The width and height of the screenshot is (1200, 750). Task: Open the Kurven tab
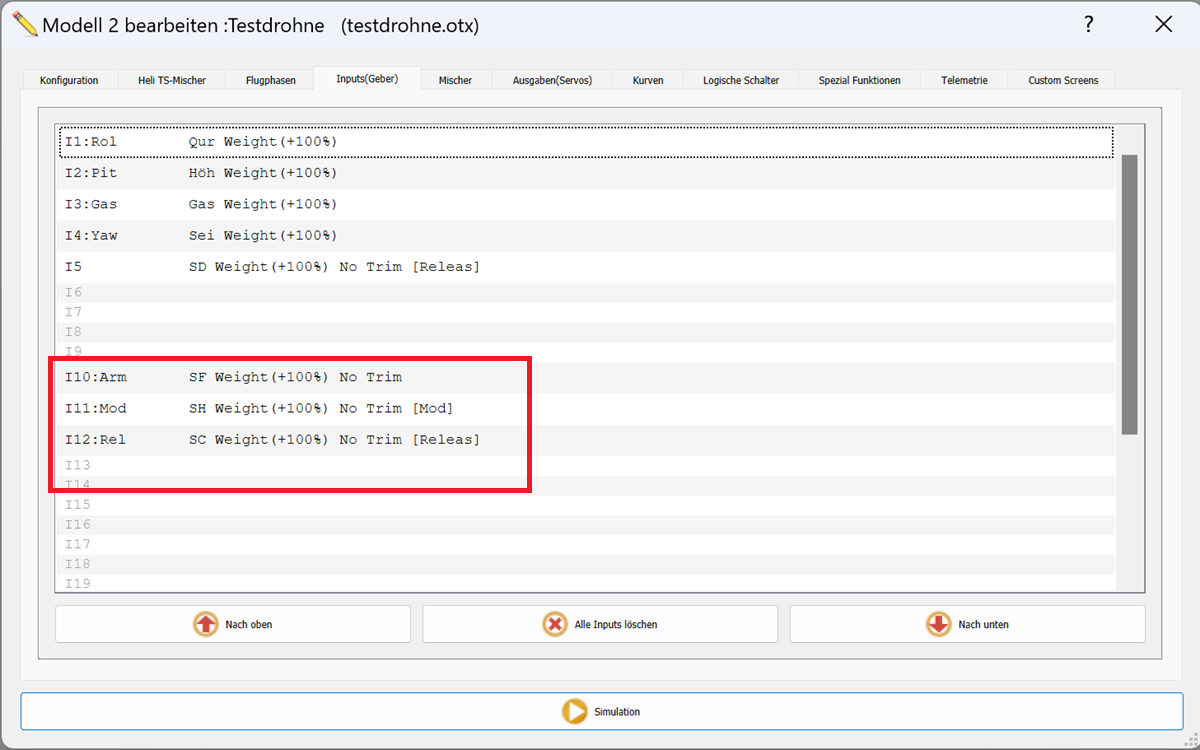[648, 80]
